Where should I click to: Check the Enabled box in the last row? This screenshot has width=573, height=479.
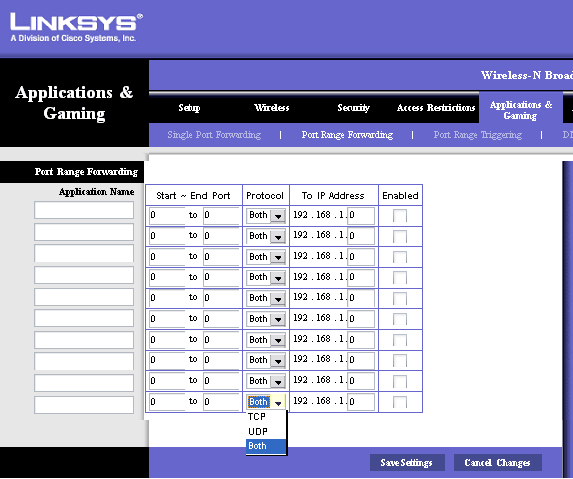400,402
